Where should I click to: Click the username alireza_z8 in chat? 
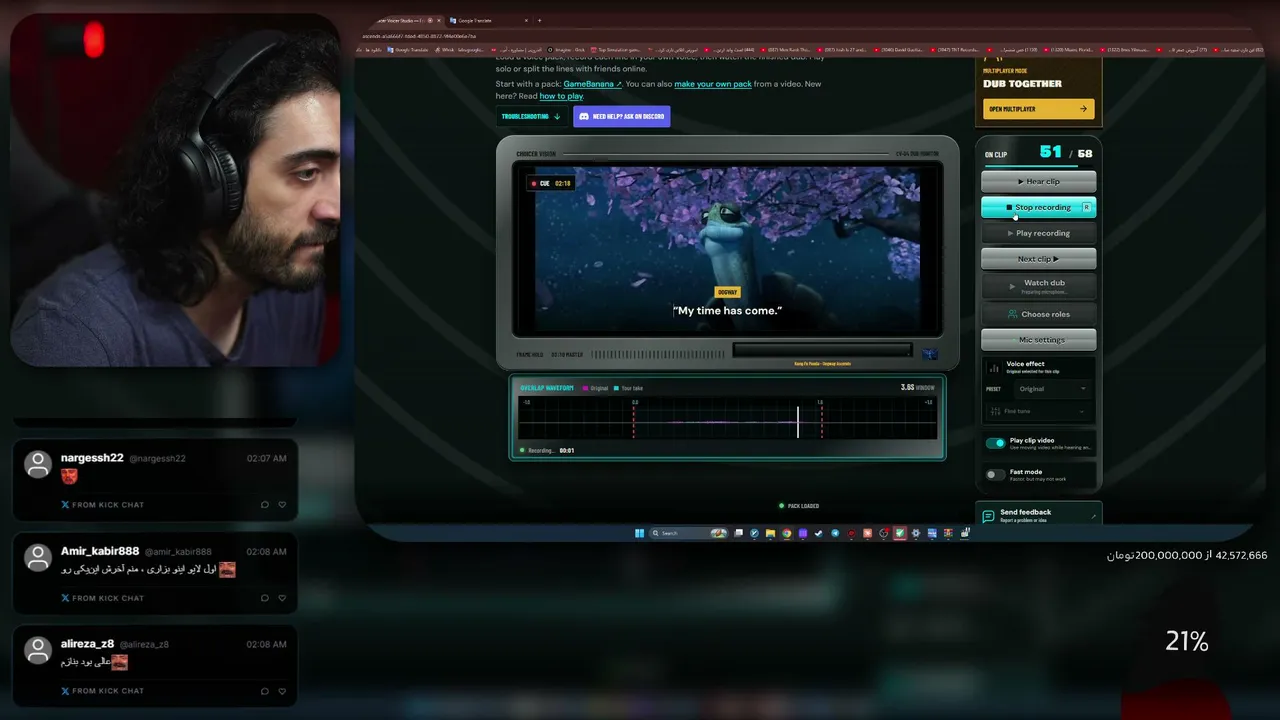(88, 644)
